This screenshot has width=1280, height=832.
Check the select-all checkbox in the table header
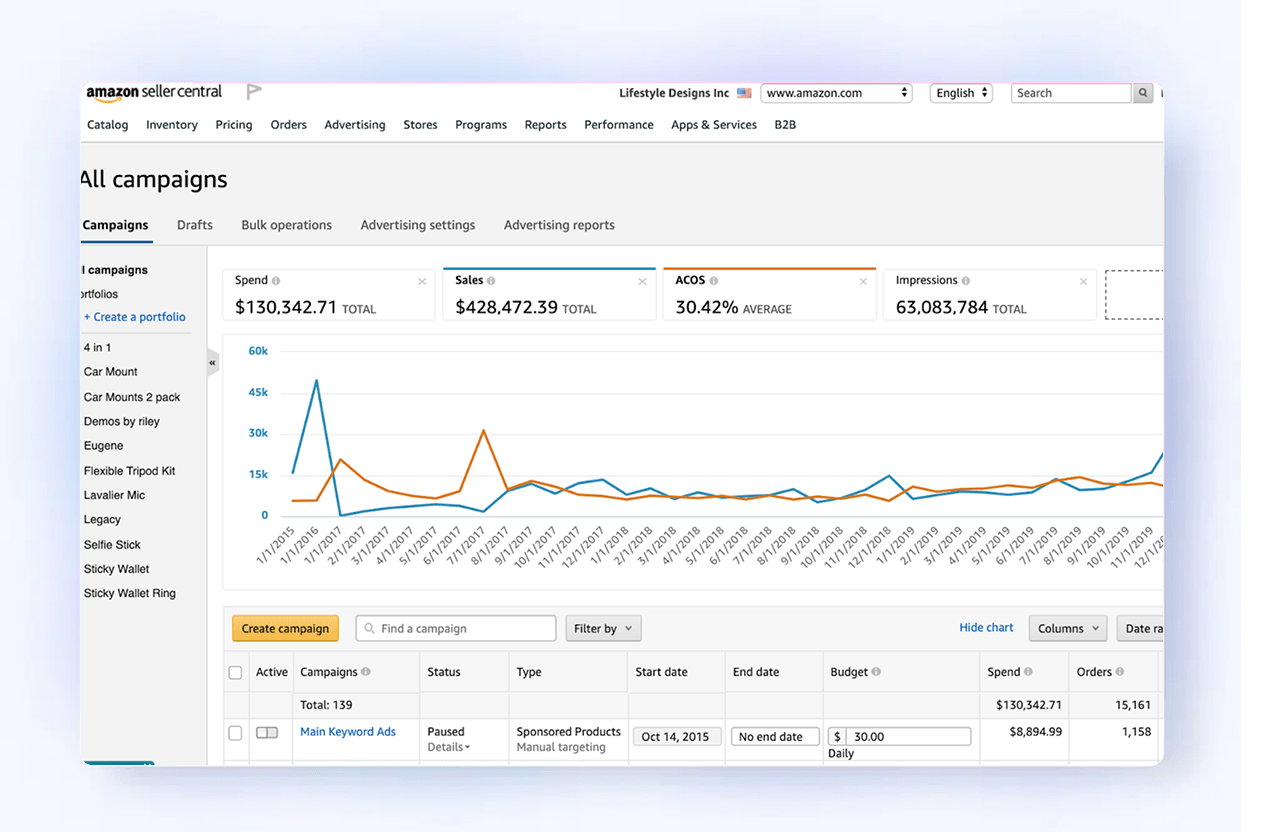235,671
